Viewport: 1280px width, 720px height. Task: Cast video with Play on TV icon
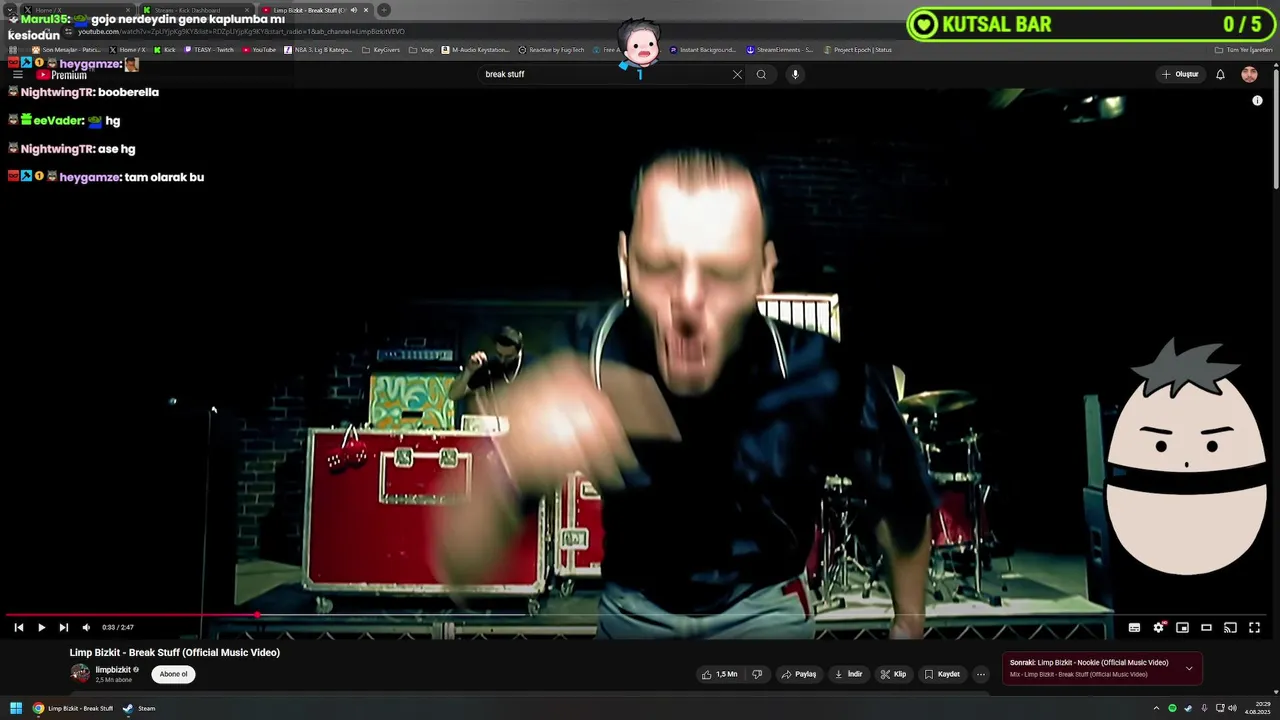(1230, 627)
